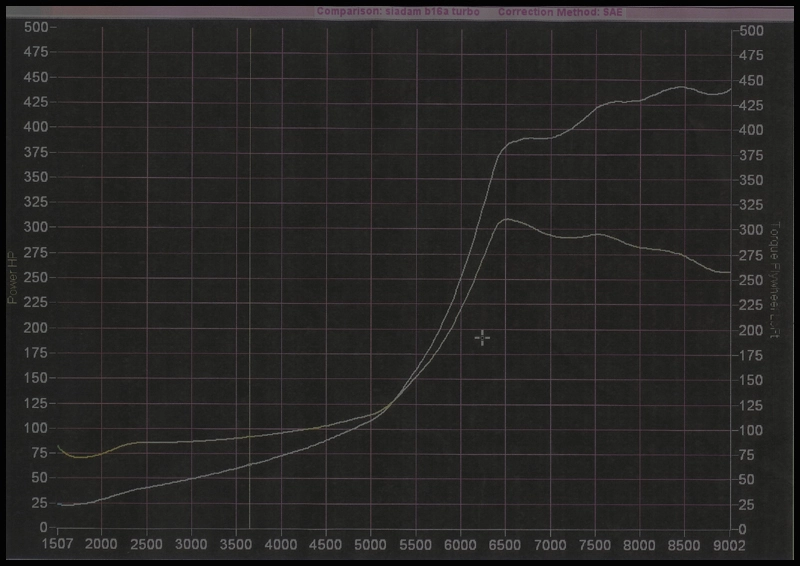The height and width of the screenshot is (566, 800).
Task: Select 400 on the Power HP axis
Action: coord(36,127)
